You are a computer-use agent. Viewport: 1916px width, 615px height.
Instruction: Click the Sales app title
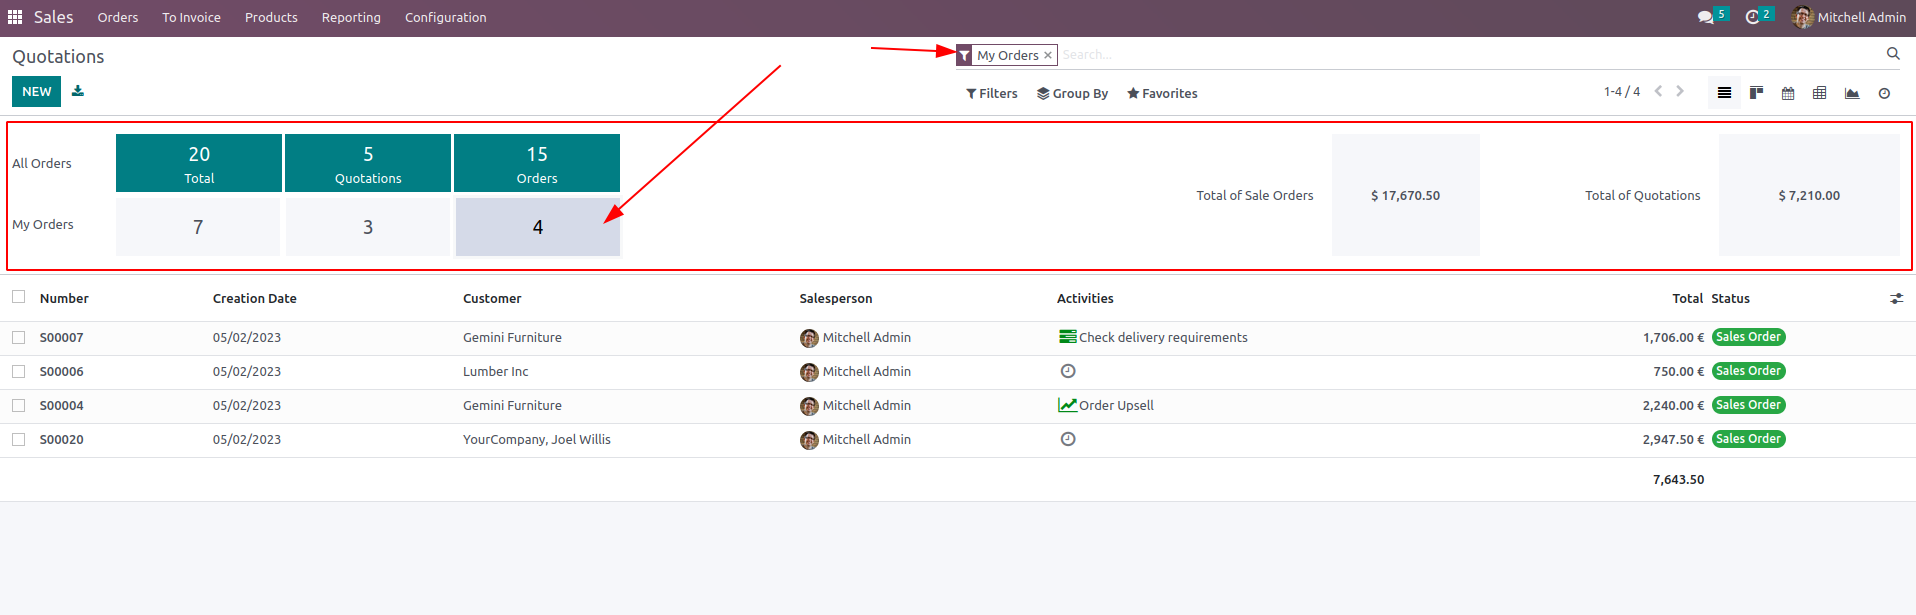coord(54,17)
